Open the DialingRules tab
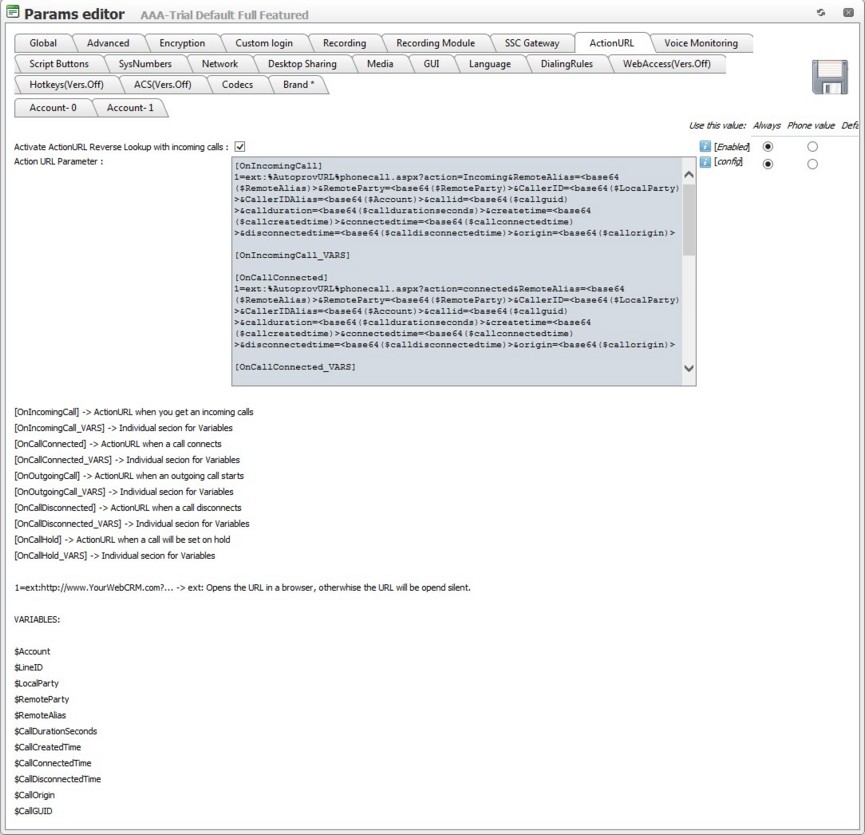The width and height of the screenshot is (865, 835). click(566, 64)
